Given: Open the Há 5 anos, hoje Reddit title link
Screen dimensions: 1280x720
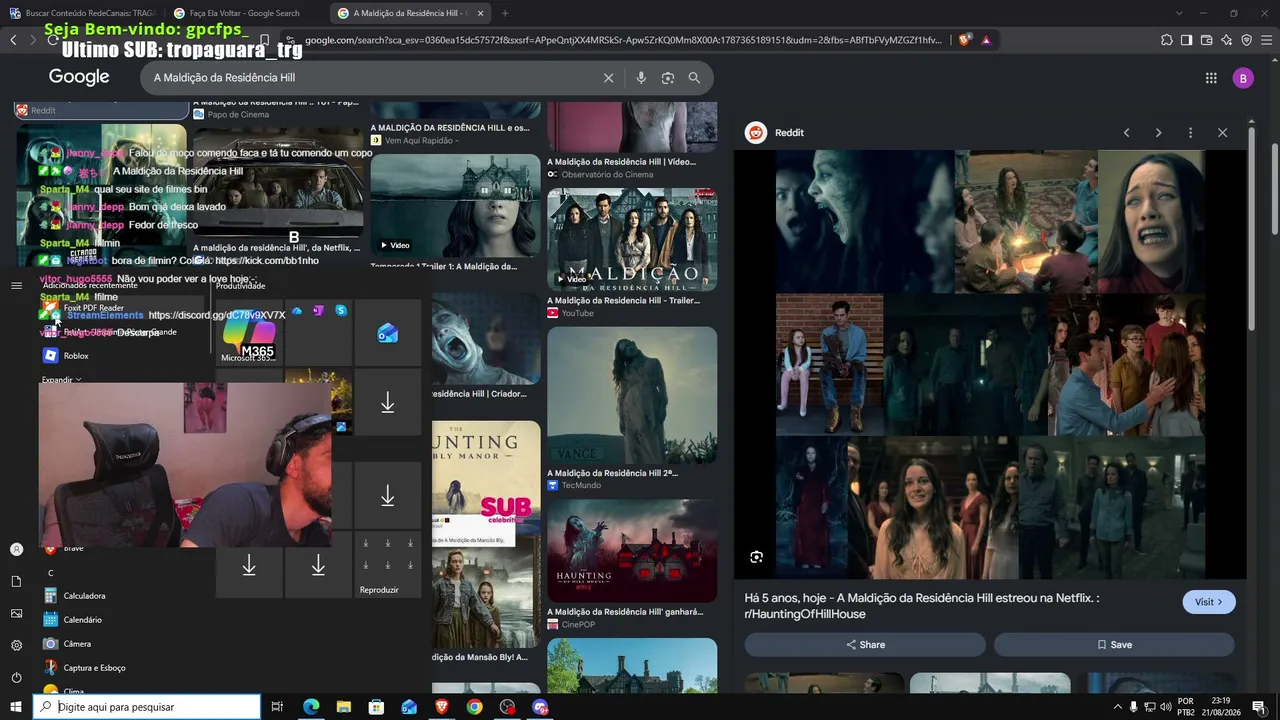Looking at the screenshot, I should pyautogui.click(x=922, y=606).
